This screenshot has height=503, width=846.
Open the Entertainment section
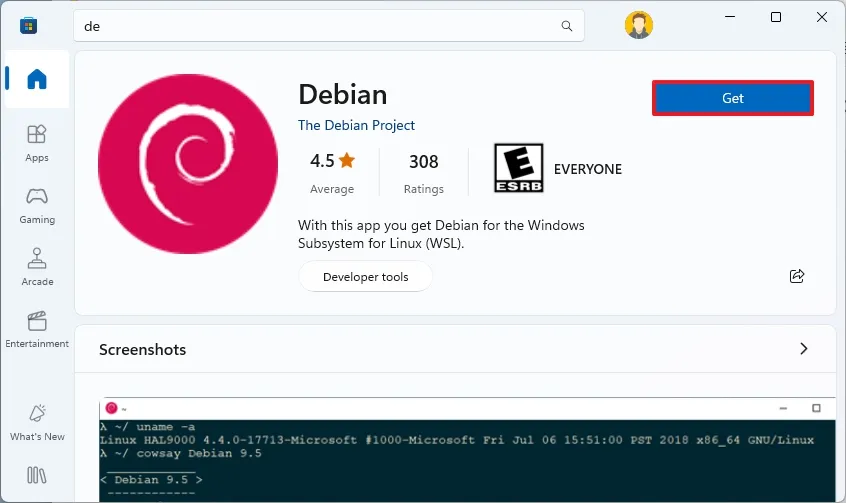pos(37,329)
